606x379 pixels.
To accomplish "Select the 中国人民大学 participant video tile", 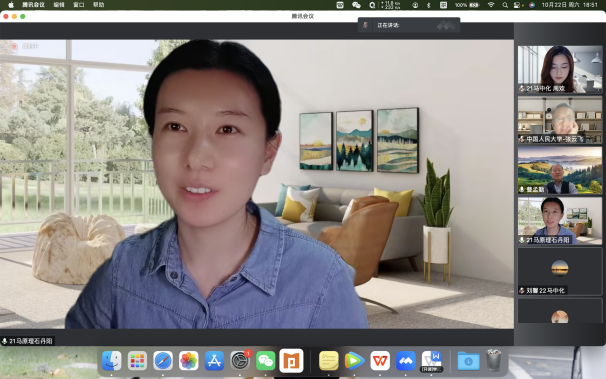I will pos(560,120).
